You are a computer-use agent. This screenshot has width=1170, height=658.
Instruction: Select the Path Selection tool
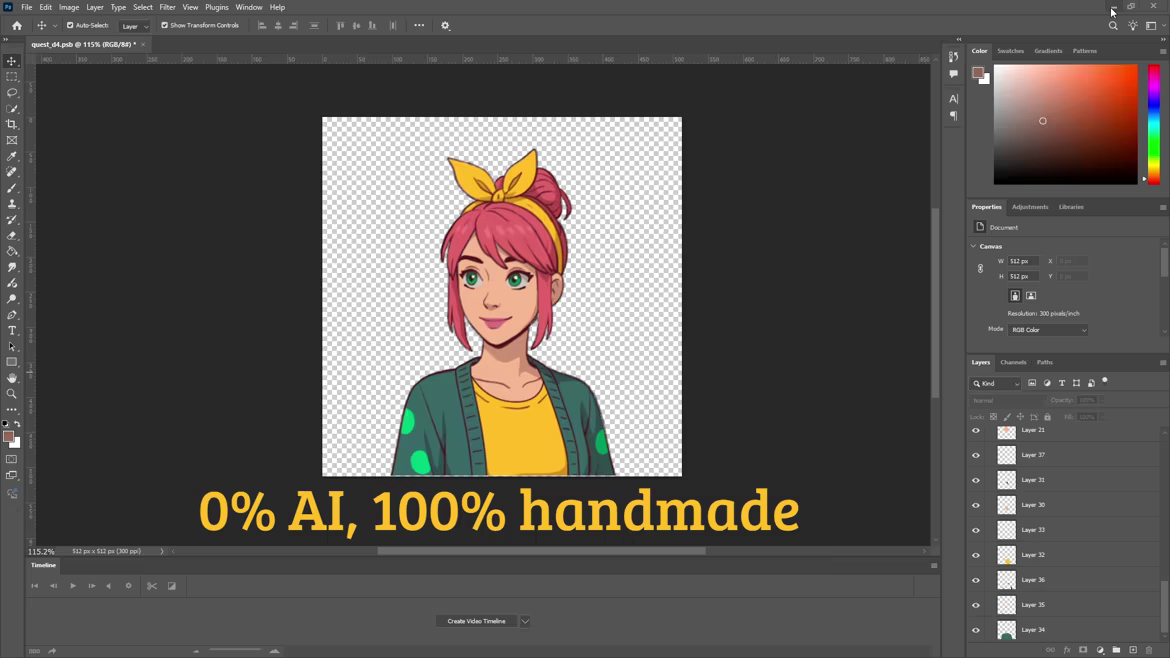(x=12, y=347)
